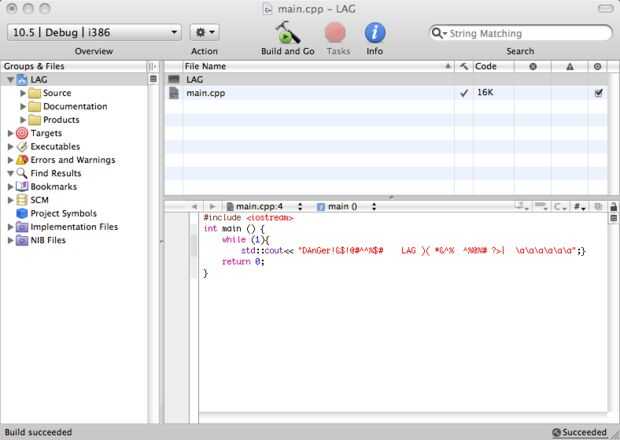Click the Succeeded build status indicator

(579, 432)
